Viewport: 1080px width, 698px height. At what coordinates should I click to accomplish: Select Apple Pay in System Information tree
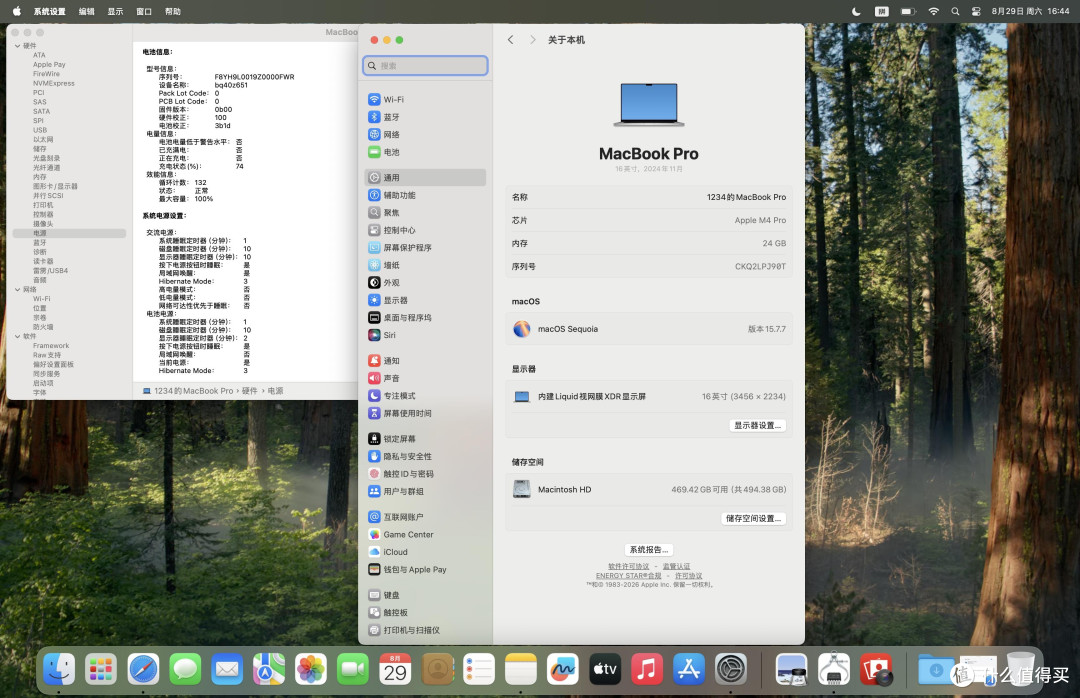(49, 65)
